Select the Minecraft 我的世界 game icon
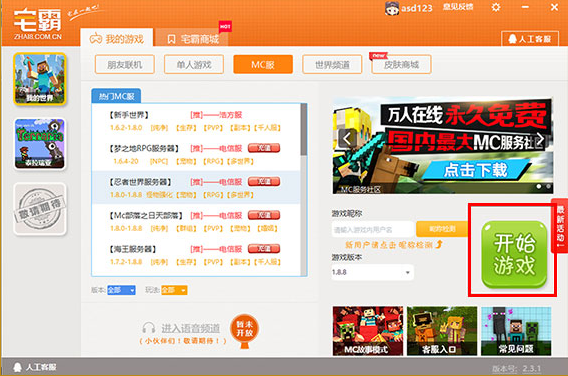568x376 pixels. click(x=40, y=79)
